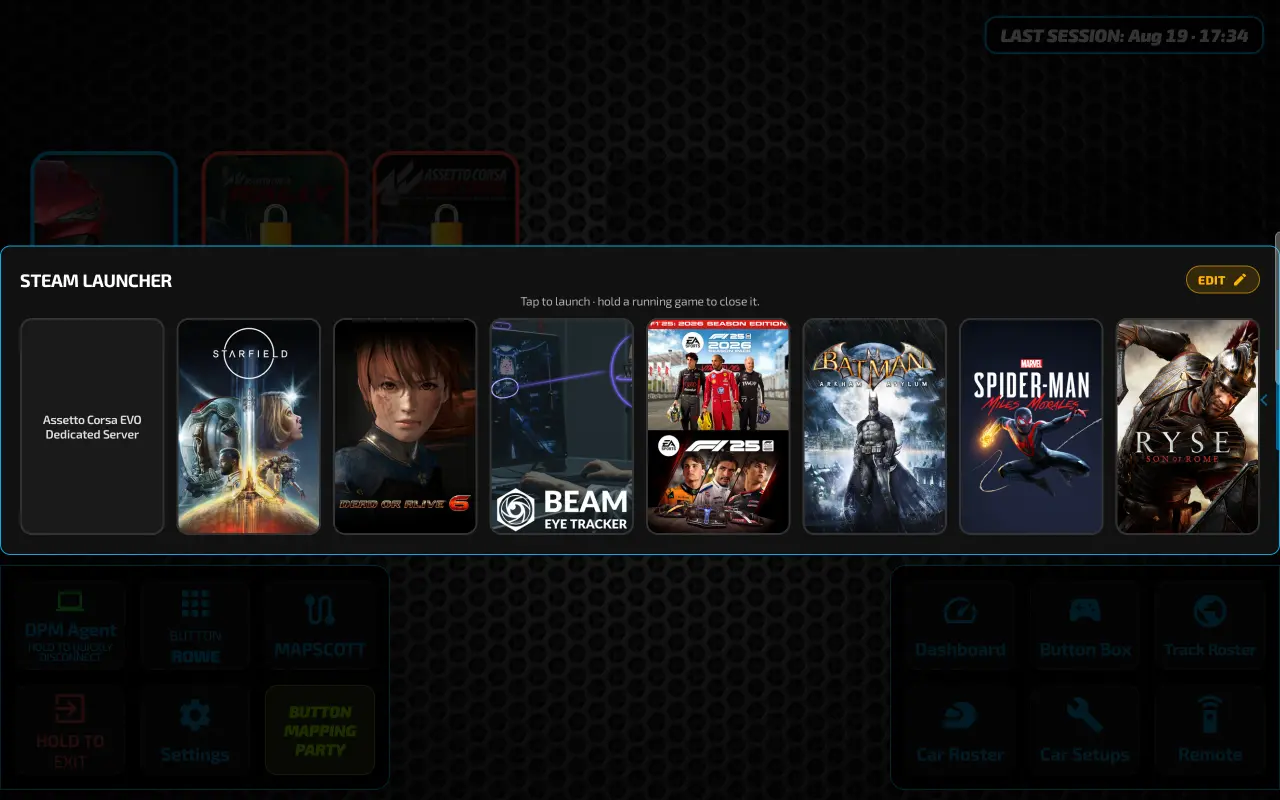This screenshot has width=1280, height=800.
Task: Select the blue-bordered red car tile behind the launcher
Action: tap(104, 199)
